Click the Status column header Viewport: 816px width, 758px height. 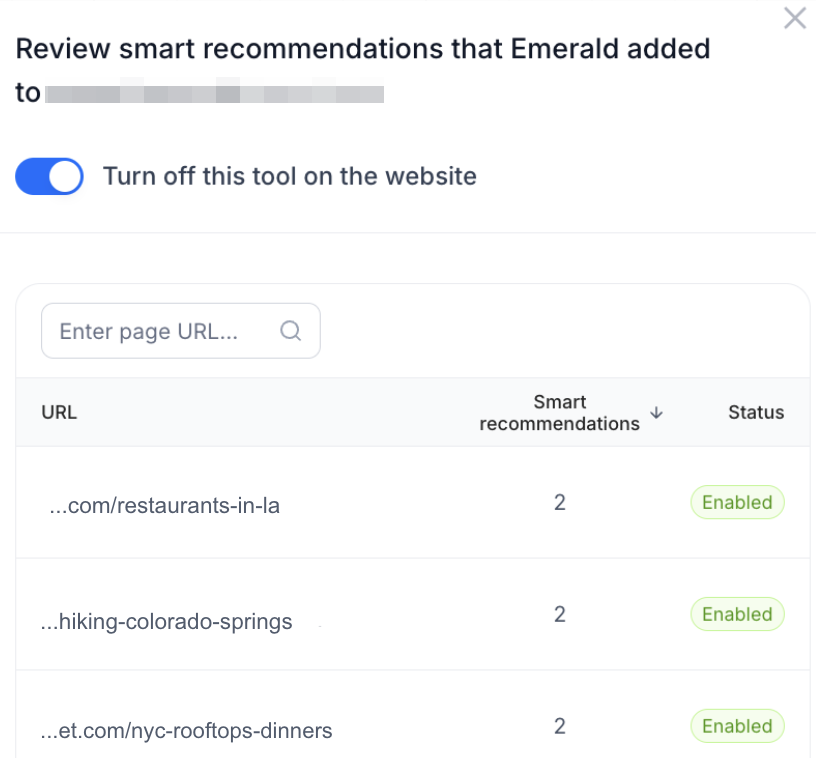click(x=756, y=412)
